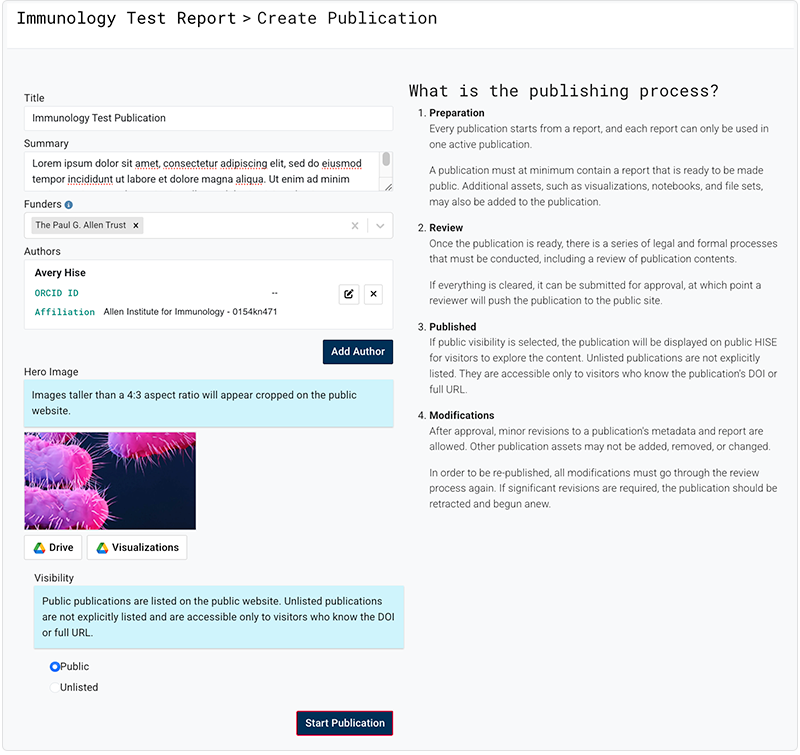Edit author Avery Hise
Viewport: 800px width, 755px height.
(348, 294)
